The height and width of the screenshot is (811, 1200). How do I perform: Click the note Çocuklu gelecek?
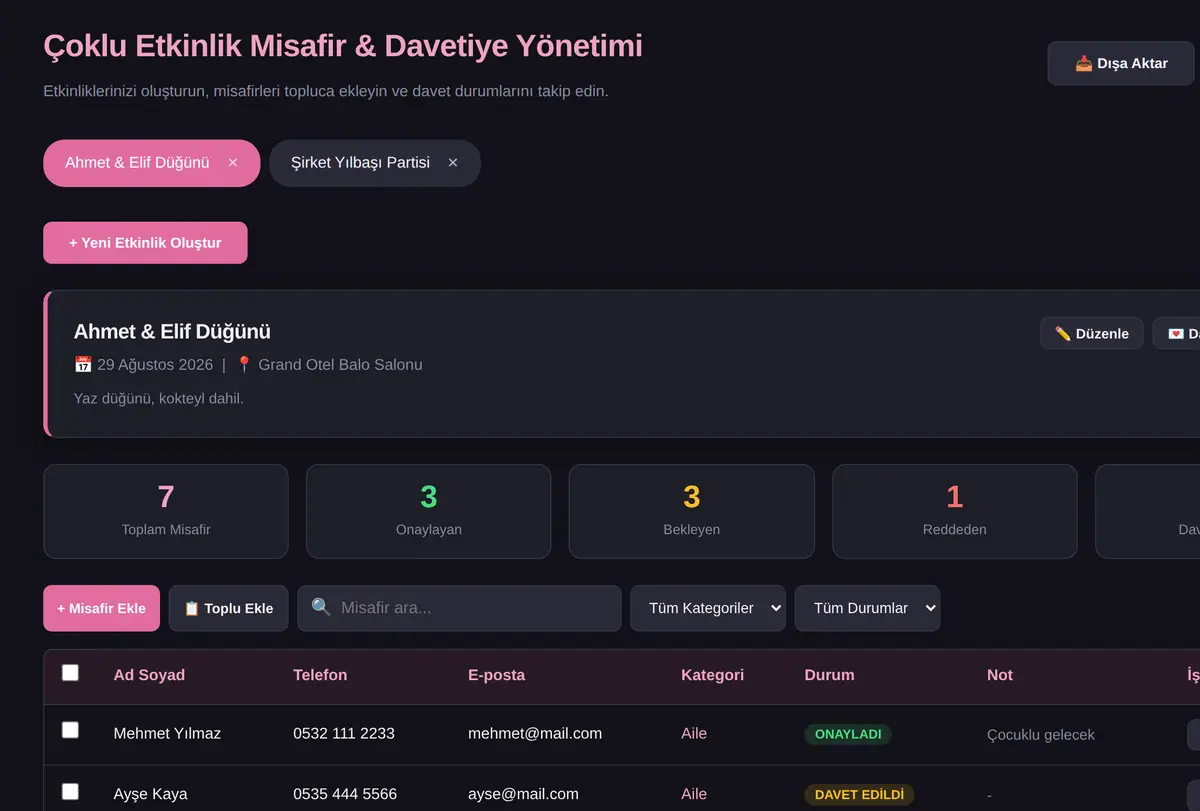pos(1041,734)
